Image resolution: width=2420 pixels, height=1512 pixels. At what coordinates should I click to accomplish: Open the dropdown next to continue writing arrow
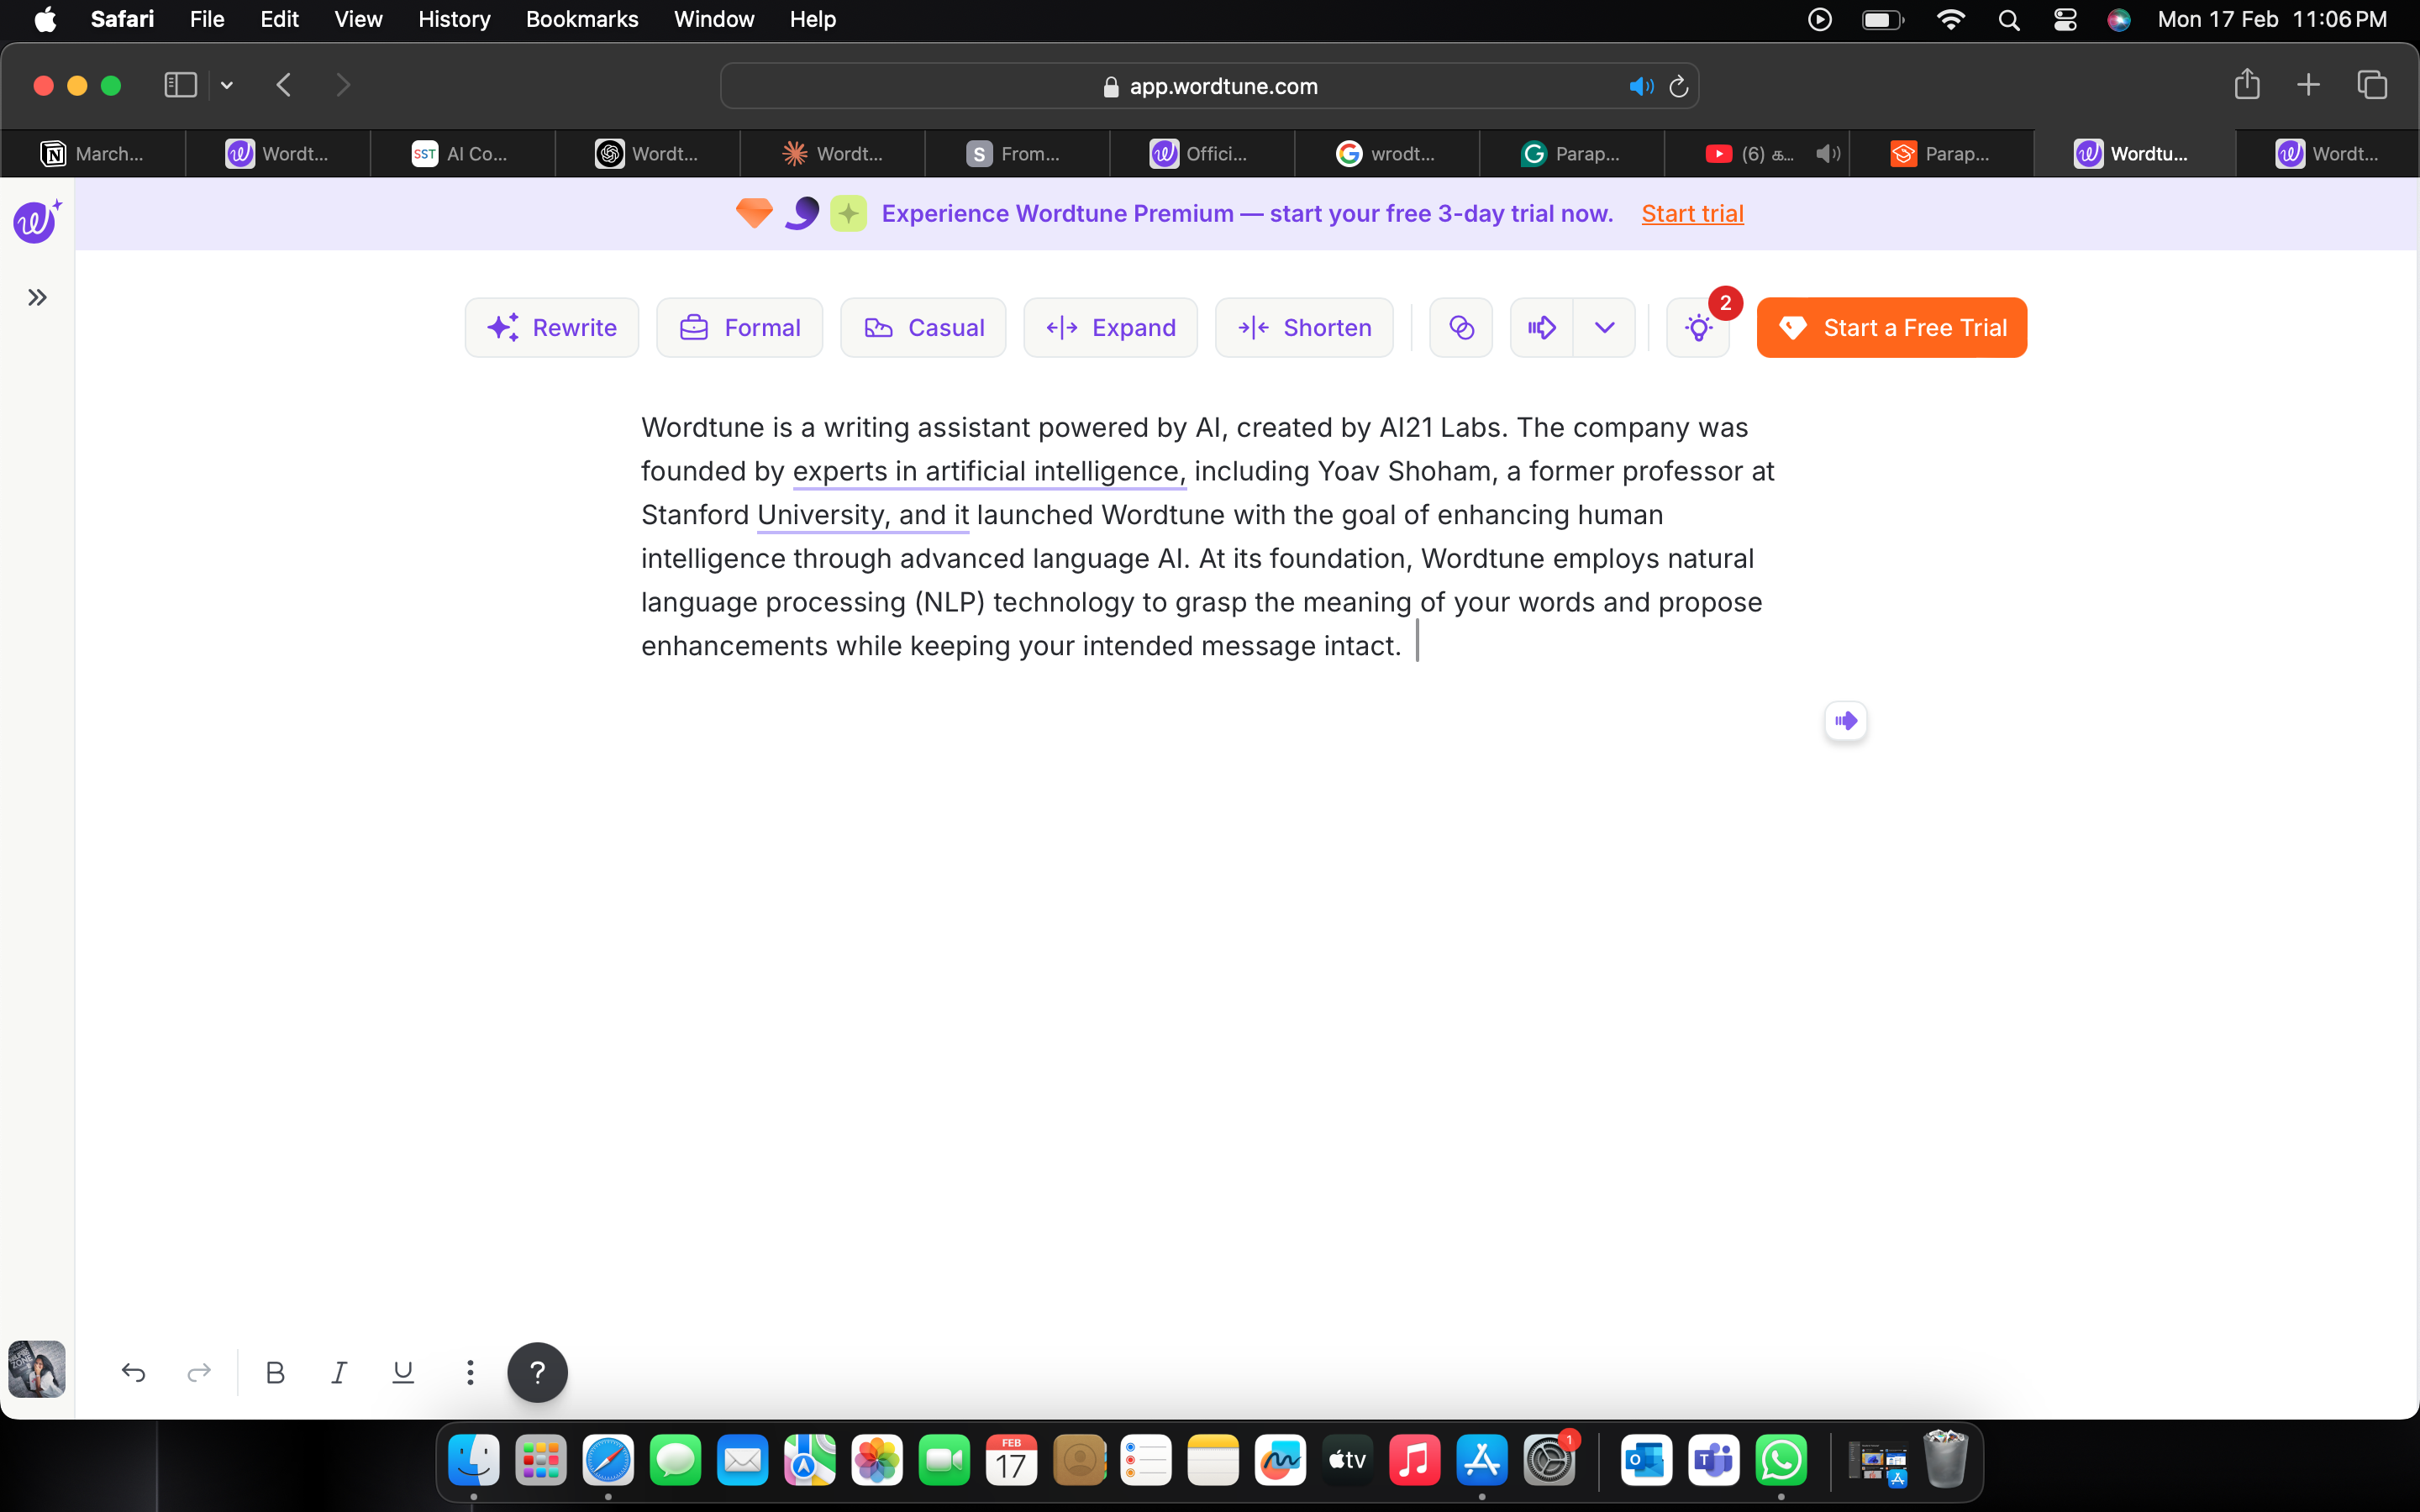(x=1605, y=327)
